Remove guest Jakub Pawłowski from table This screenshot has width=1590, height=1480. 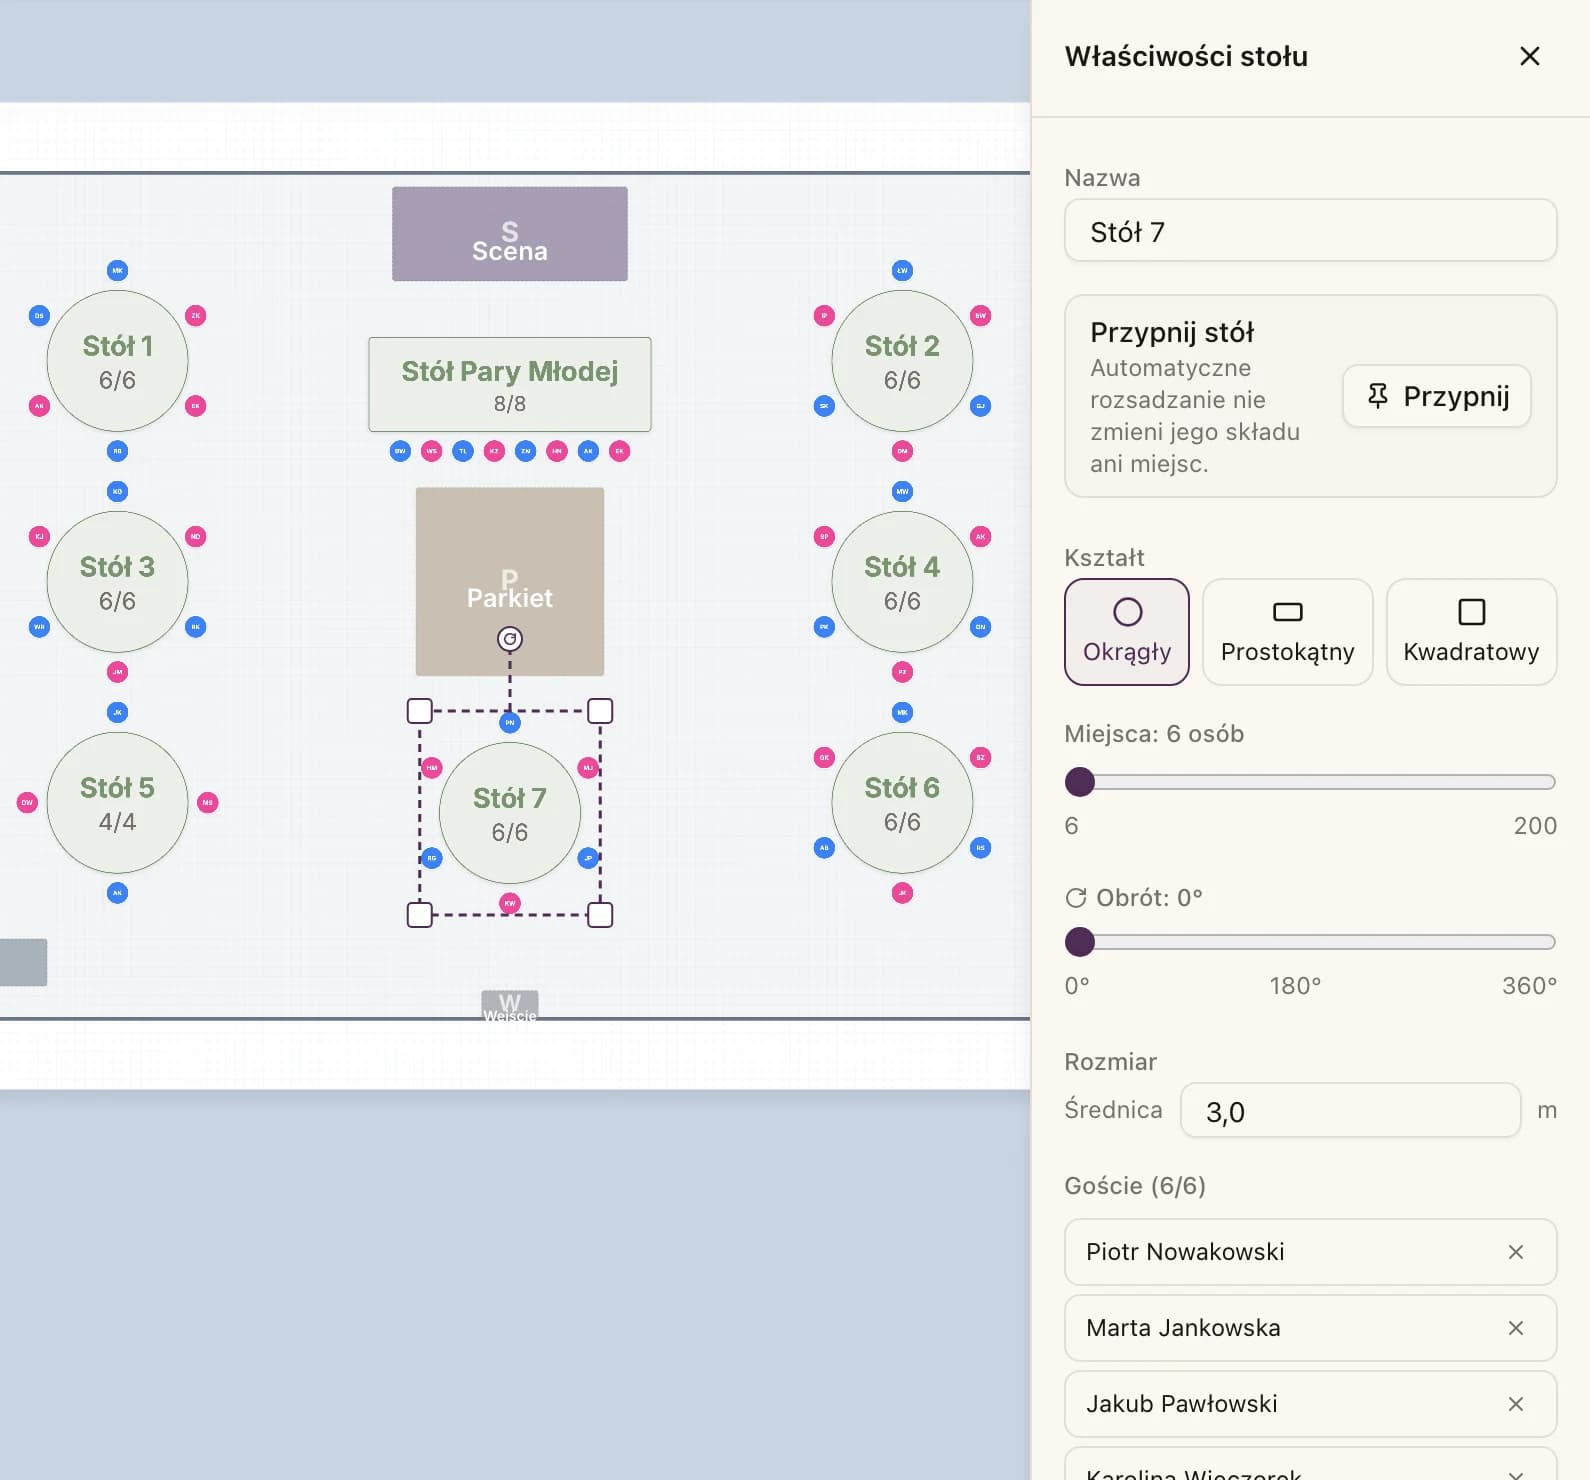tap(1515, 1404)
